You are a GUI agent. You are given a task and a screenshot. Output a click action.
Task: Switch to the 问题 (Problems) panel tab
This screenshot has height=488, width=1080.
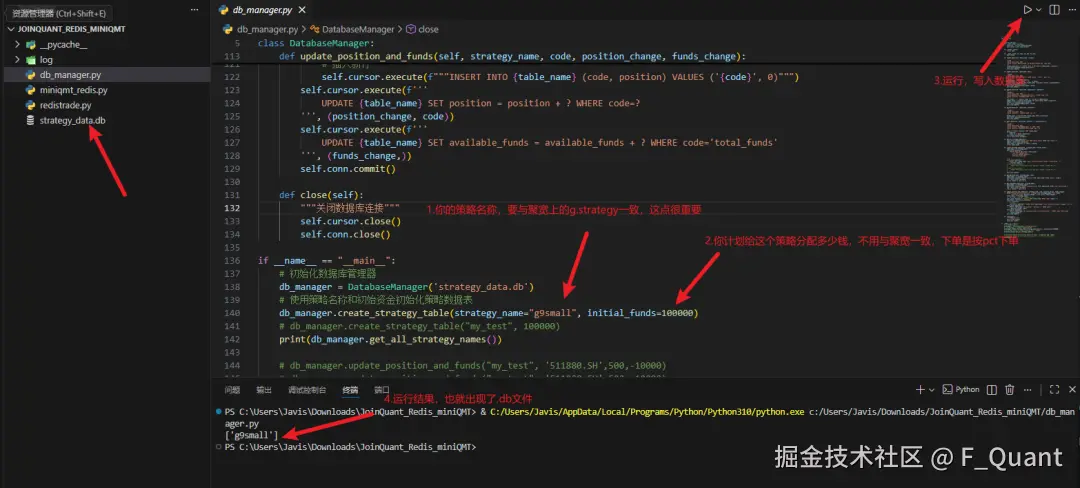coord(232,390)
